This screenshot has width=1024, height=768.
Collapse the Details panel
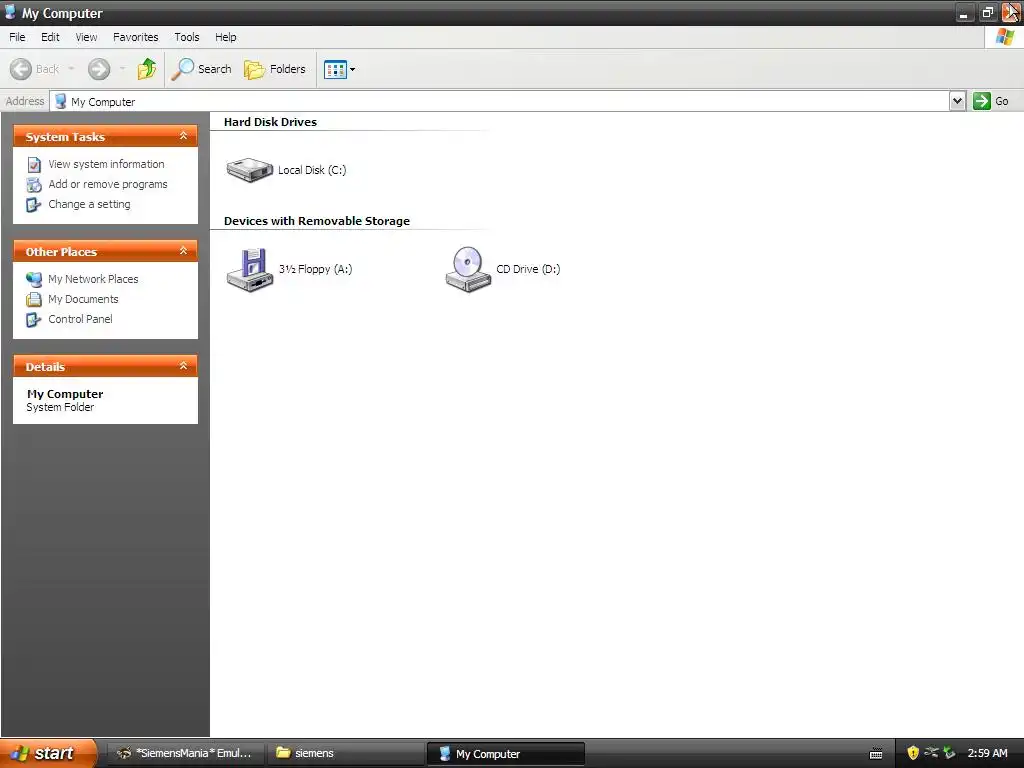coord(184,366)
